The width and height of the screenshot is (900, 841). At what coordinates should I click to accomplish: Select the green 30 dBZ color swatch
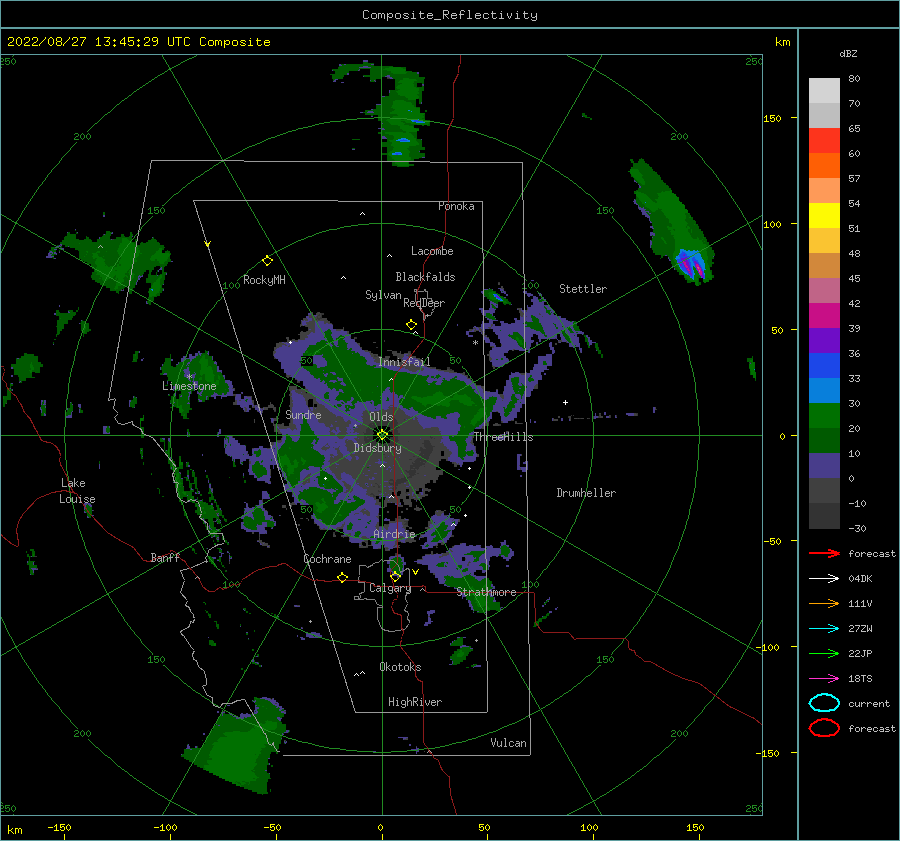coord(824,416)
